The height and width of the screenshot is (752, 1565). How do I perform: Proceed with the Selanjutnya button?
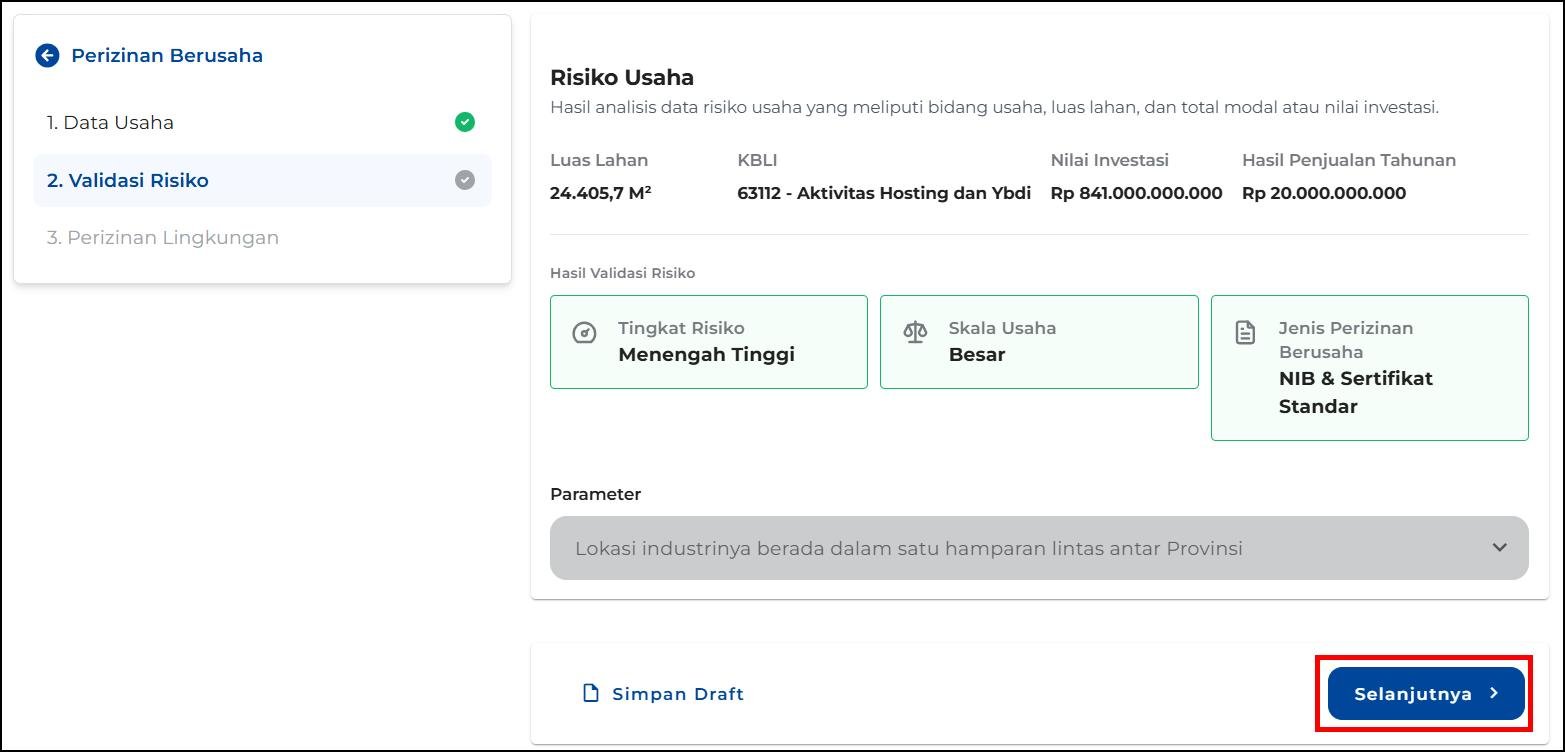tap(1426, 693)
